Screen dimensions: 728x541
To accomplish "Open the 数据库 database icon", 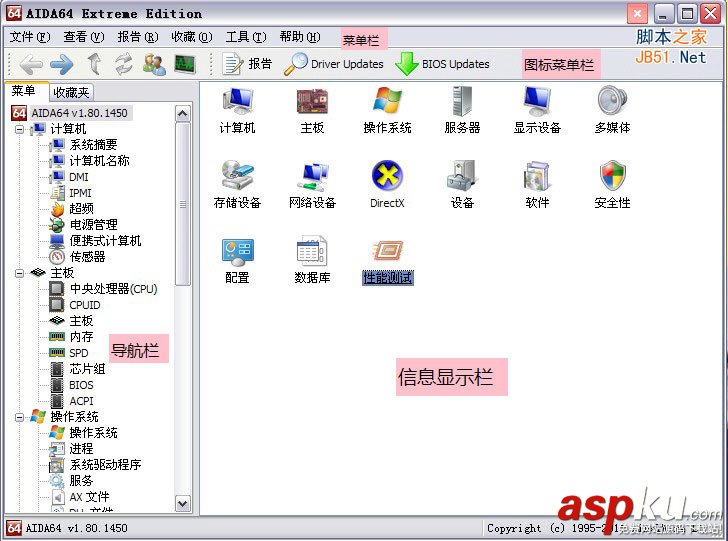I will 312,261.
